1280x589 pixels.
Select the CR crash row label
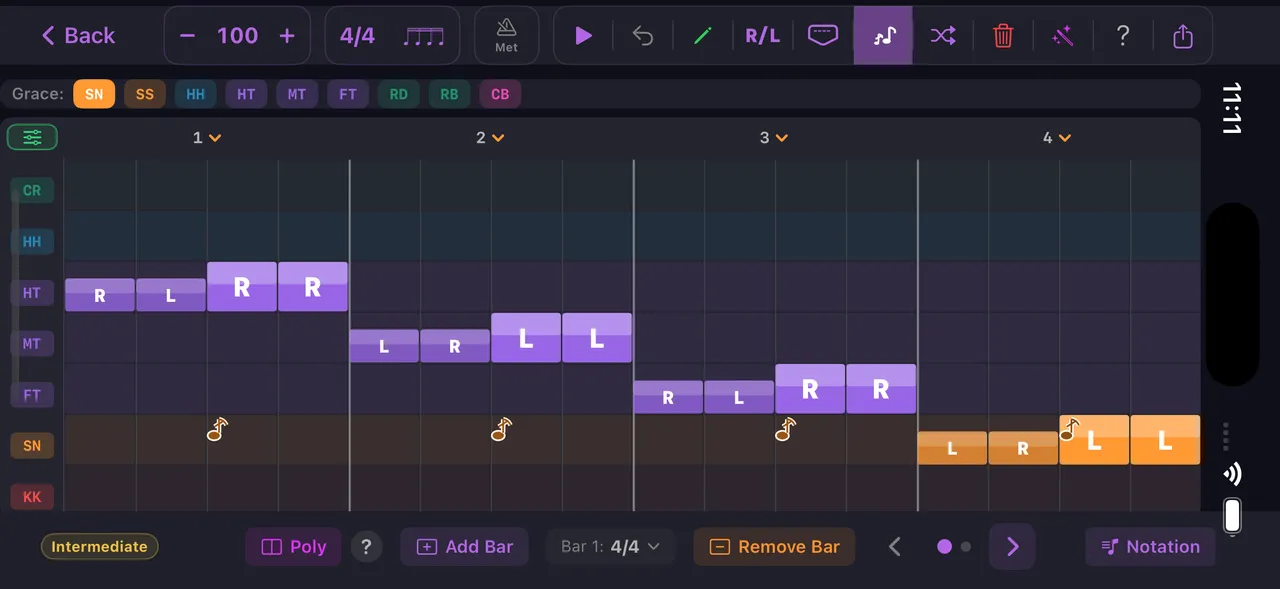(x=32, y=190)
